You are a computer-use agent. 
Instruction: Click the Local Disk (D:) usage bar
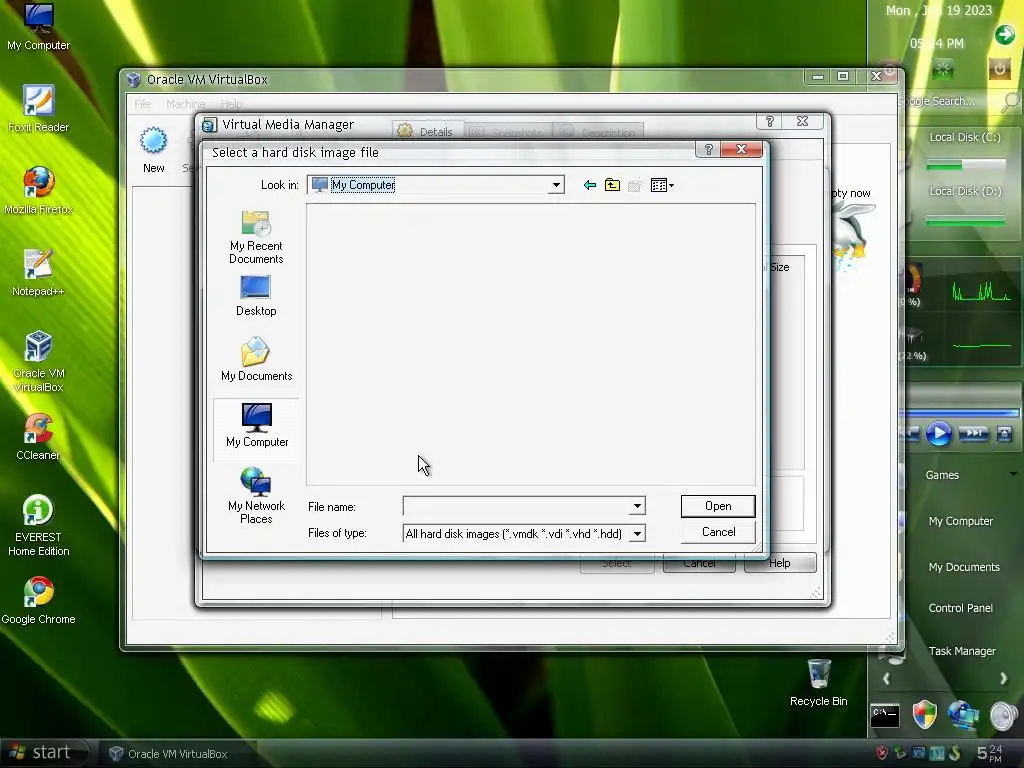click(x=966, y=221)
